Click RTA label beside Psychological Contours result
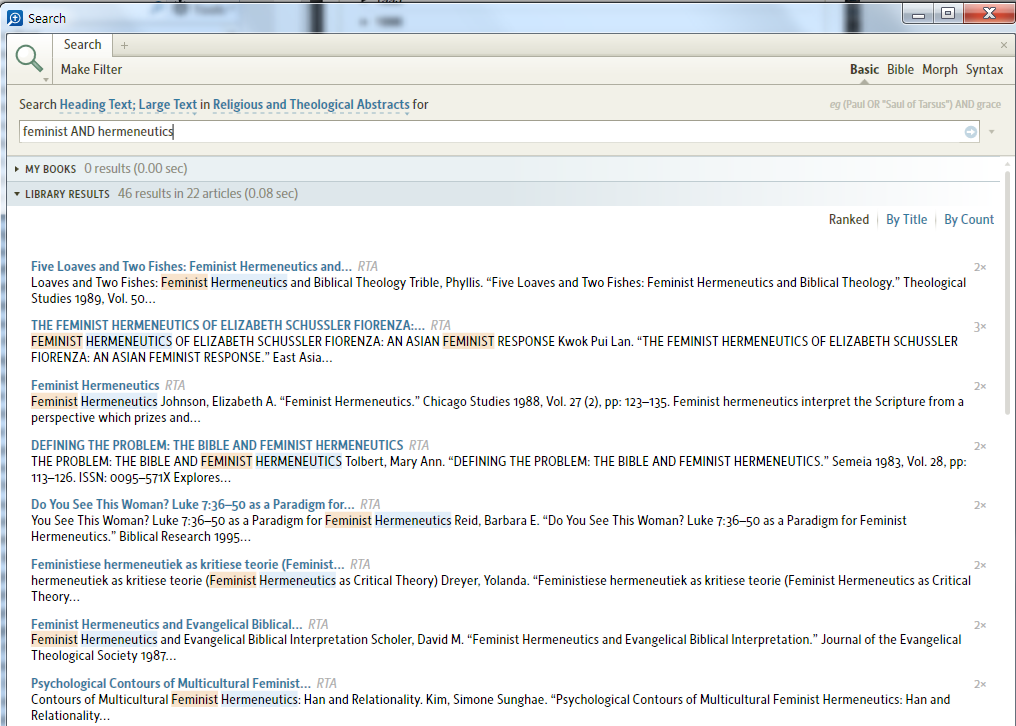 (327, 683)
